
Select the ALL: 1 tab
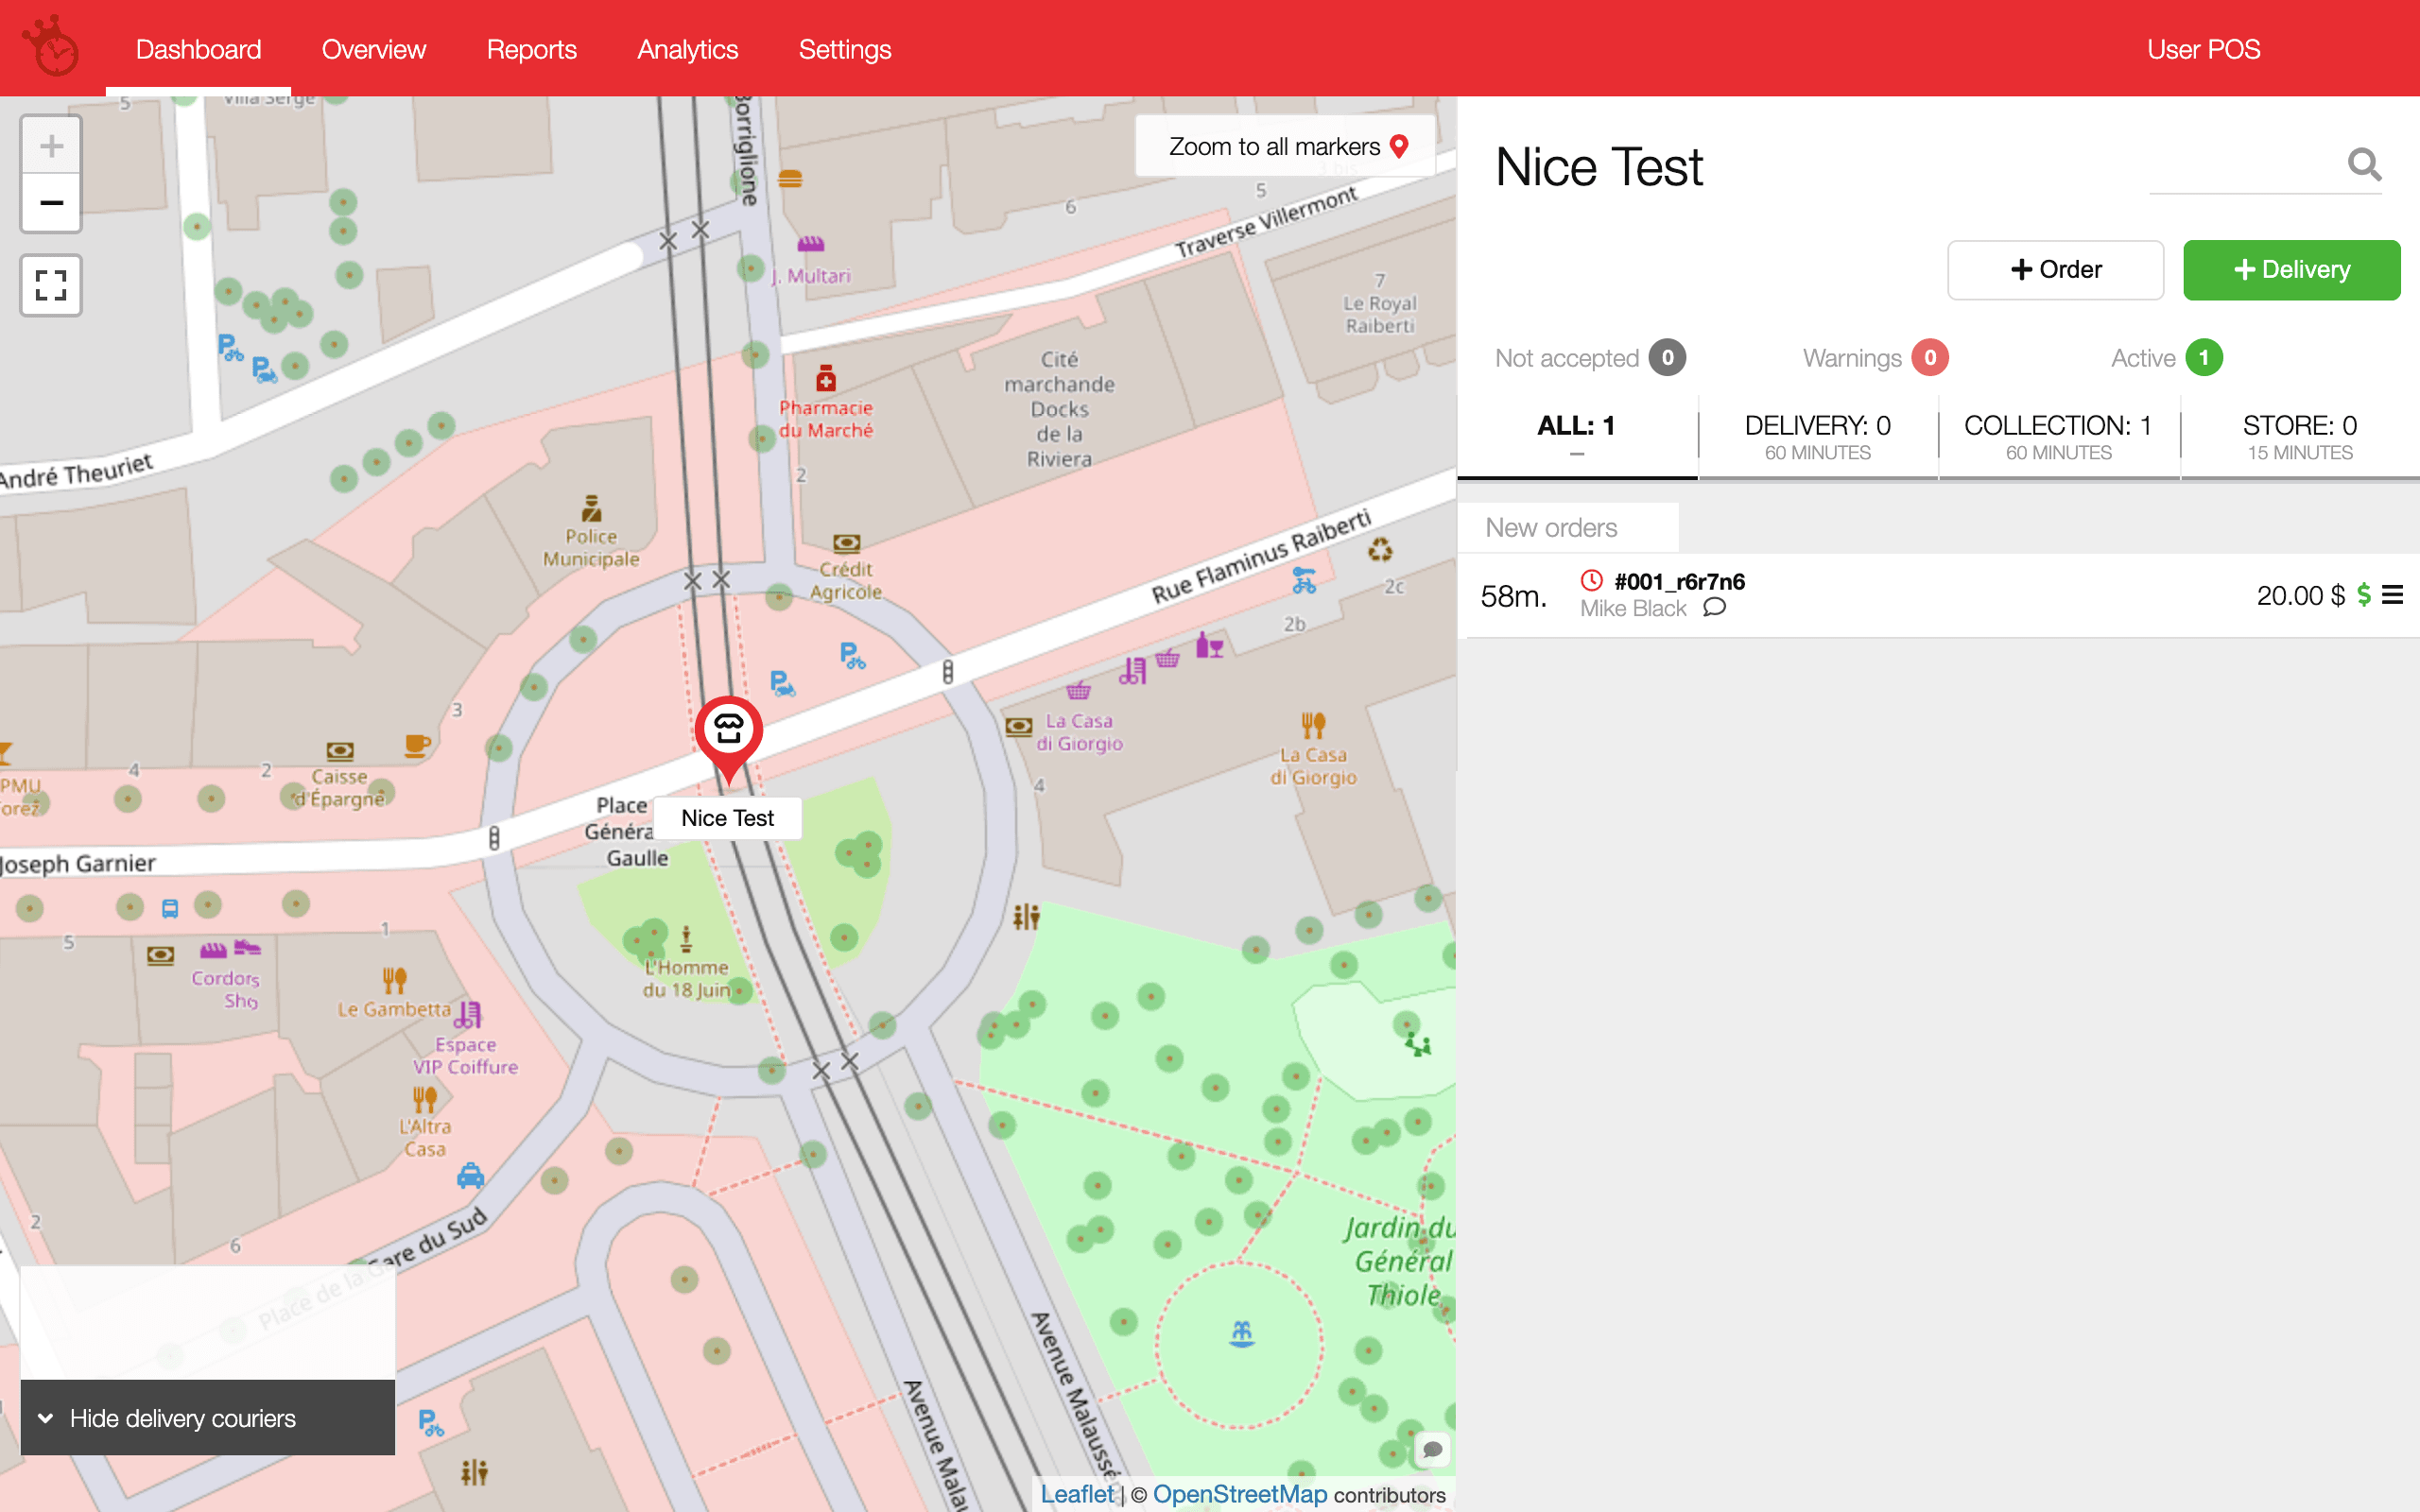coord(1576,437)
